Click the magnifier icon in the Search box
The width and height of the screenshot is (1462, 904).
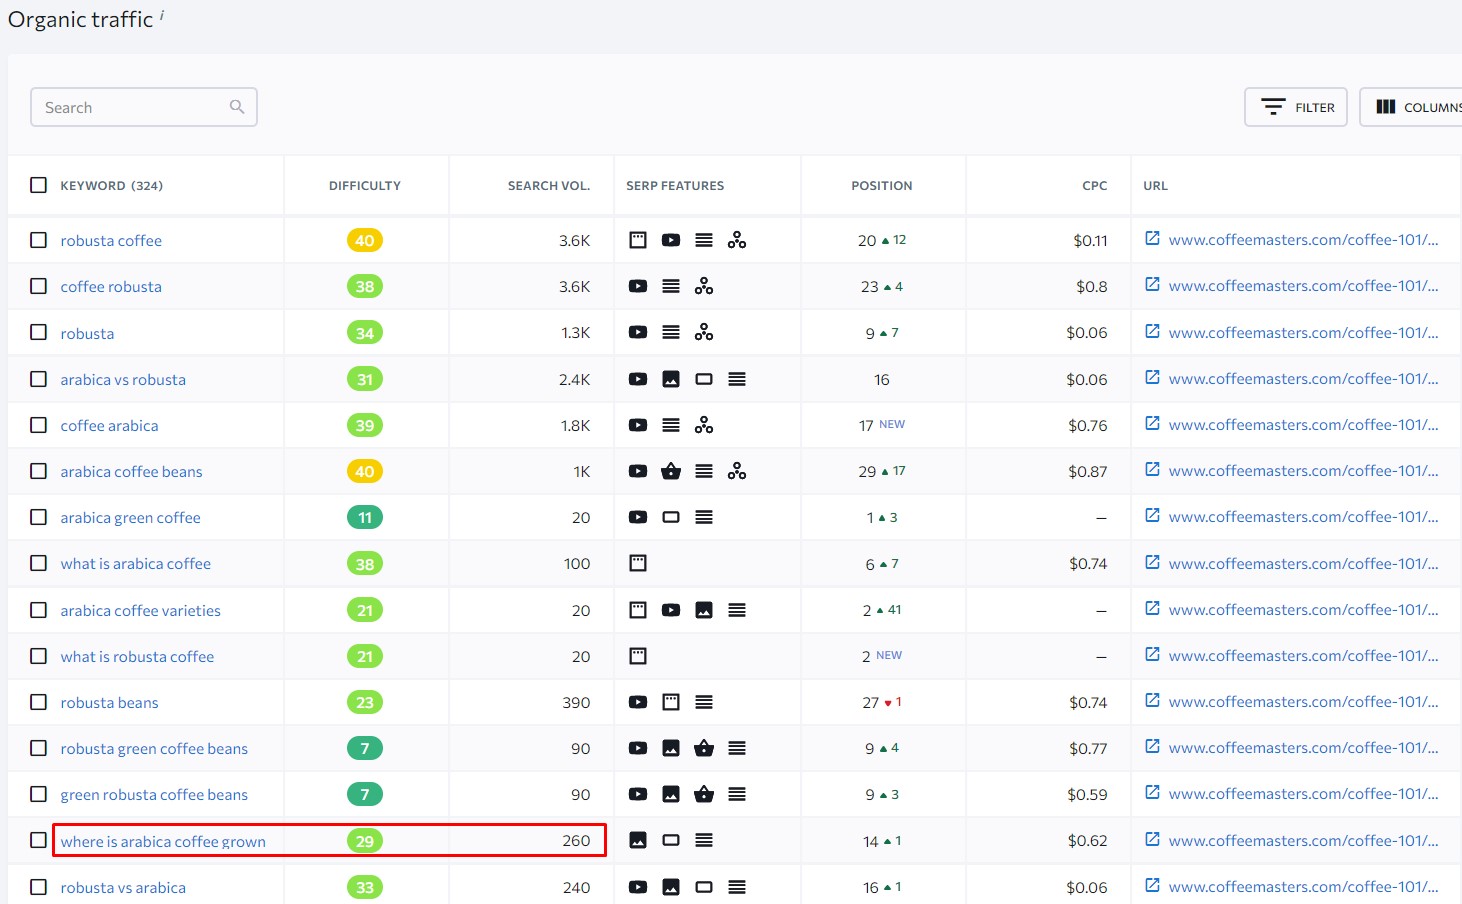[x=237, y=107]
